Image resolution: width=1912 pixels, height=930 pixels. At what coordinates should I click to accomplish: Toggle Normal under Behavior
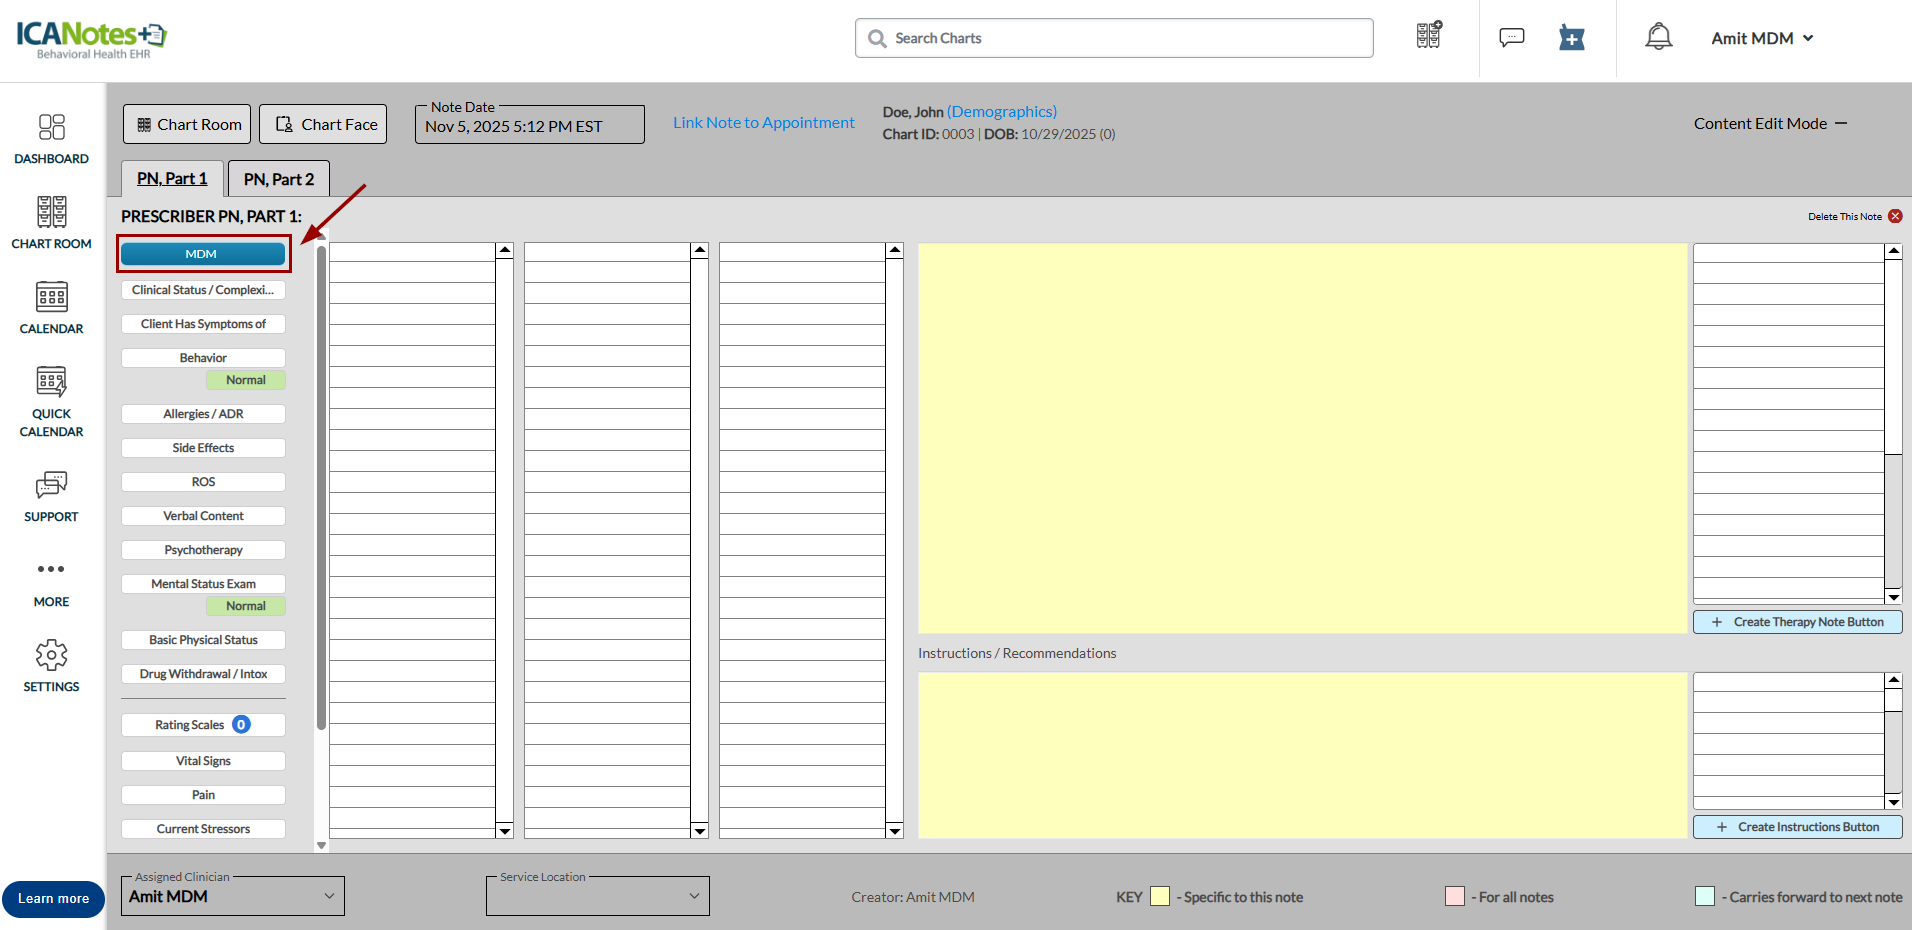point(246,380)
